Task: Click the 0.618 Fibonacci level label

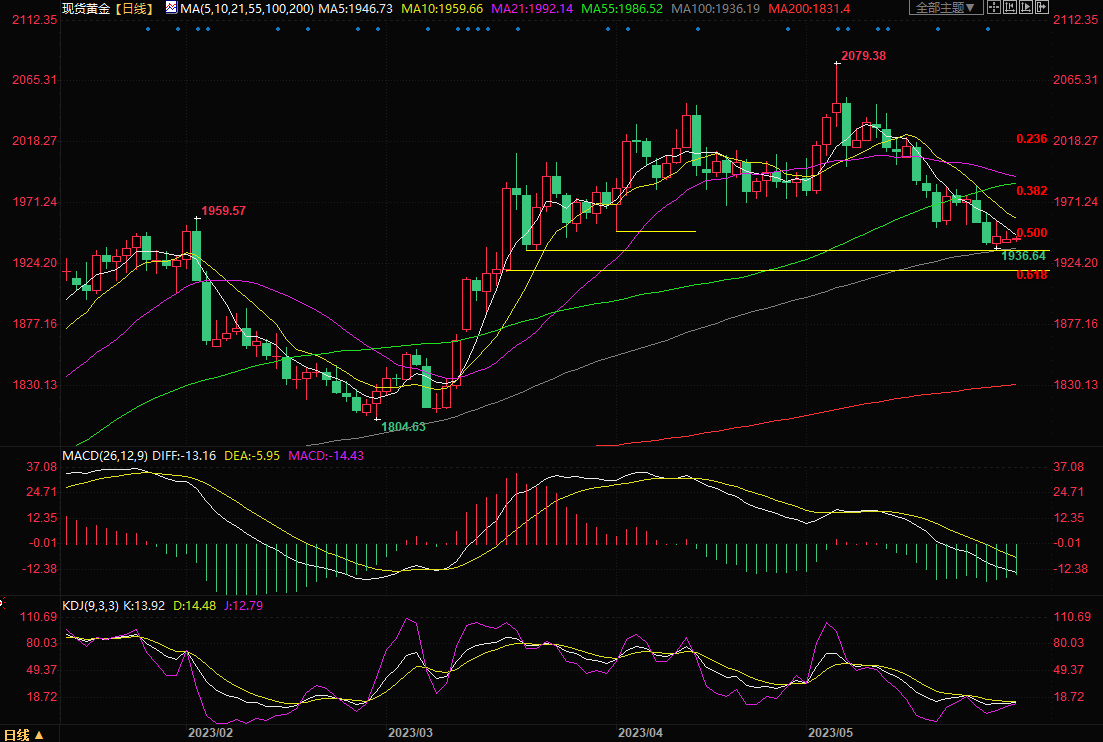Action: pos(1031,275)
